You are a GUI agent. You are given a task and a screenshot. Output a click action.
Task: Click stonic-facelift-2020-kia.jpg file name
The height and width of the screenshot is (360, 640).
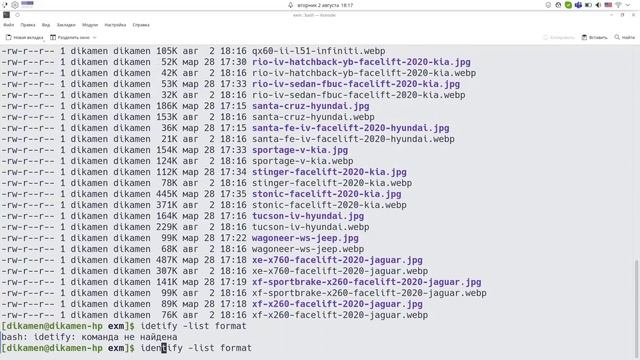click(x=327, y=194)
